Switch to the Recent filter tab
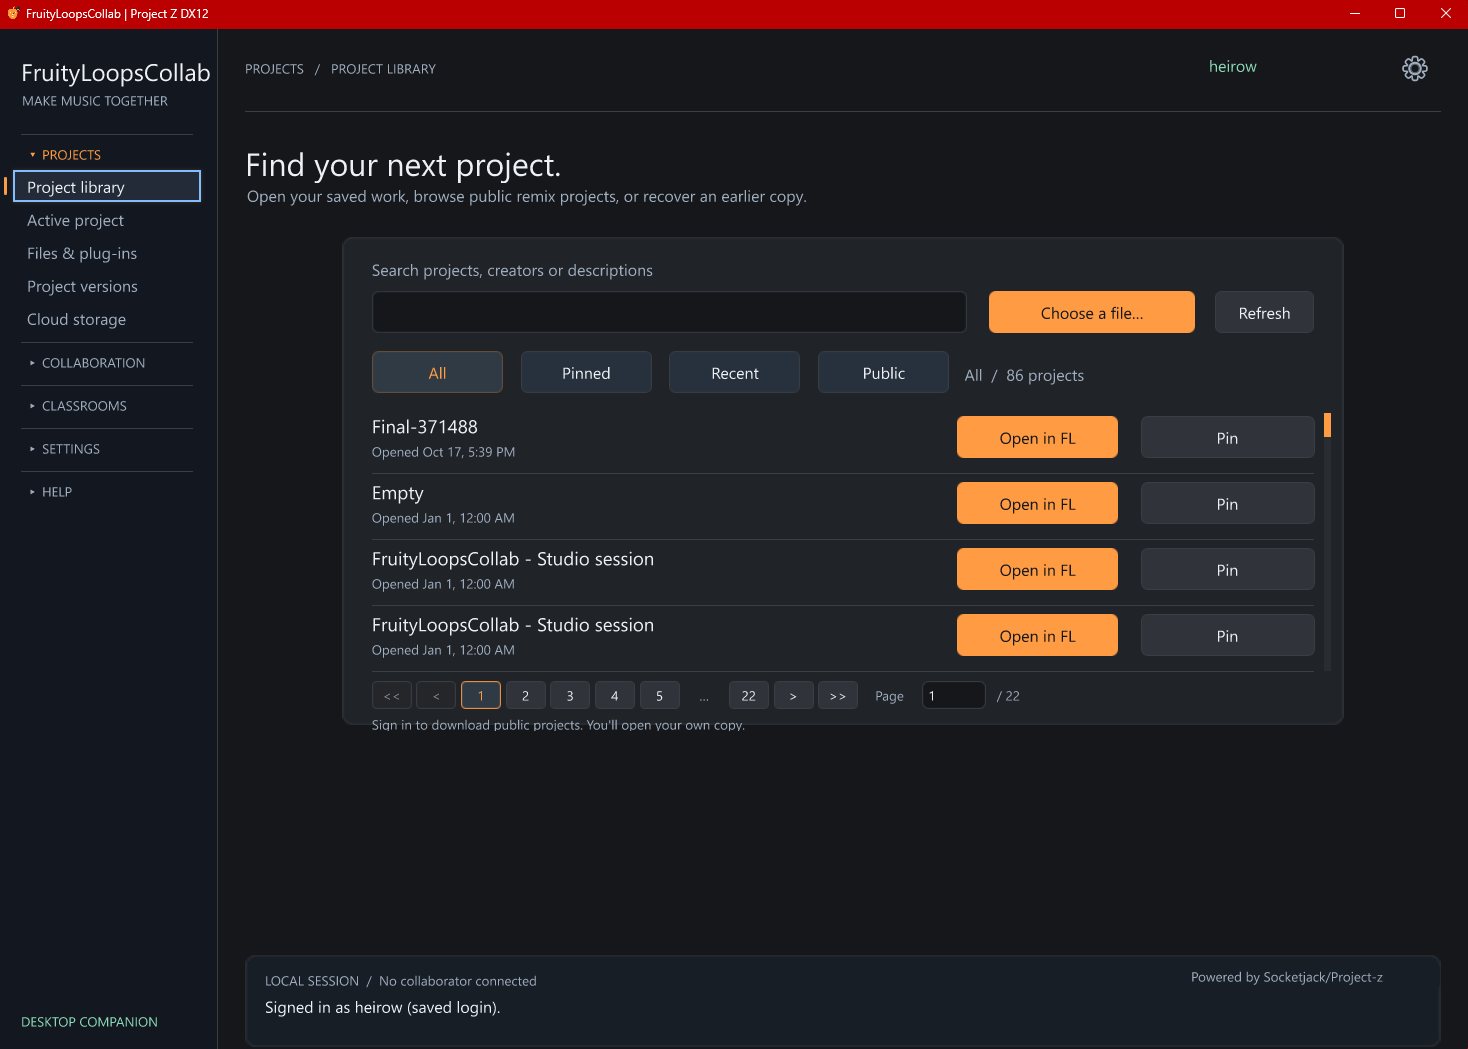 735,373
